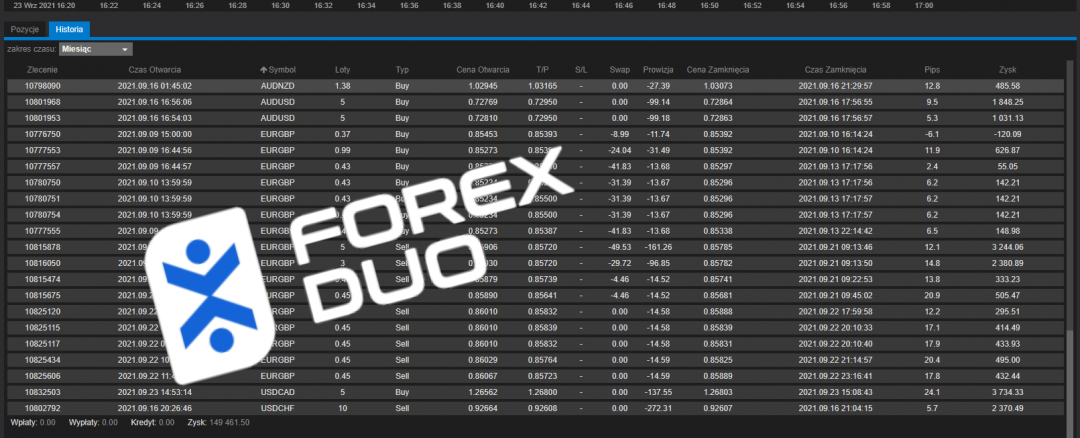Click the Loty column header
The width and height of the screenshot is (1080, 438).
tap(342, 70)
